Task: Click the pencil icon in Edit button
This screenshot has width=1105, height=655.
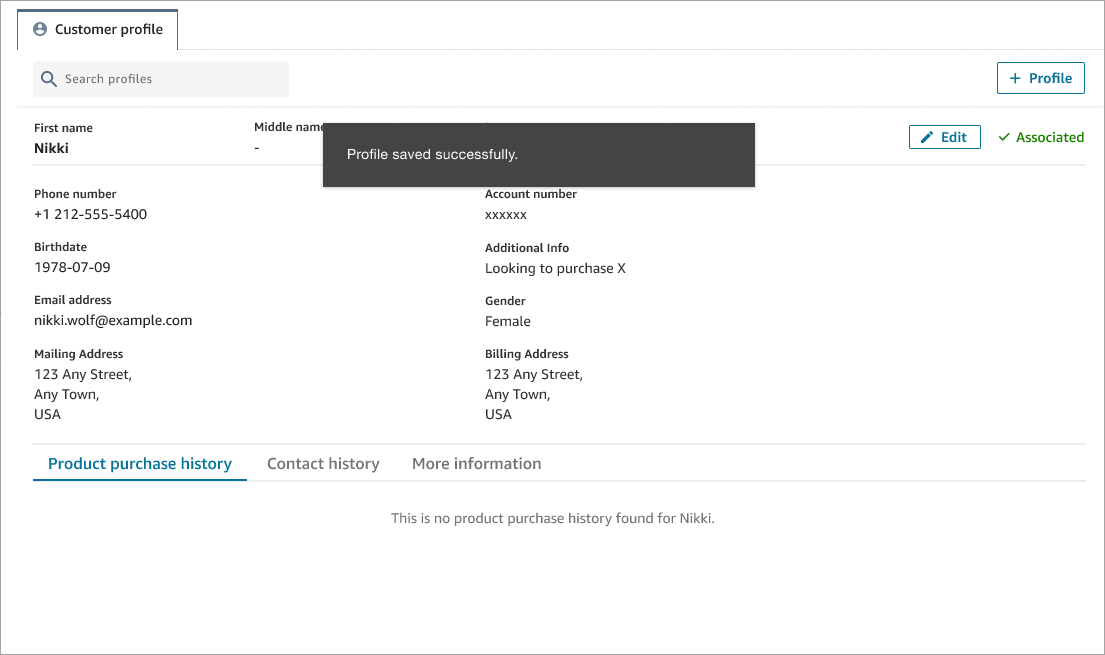Action: coord(927,137)
